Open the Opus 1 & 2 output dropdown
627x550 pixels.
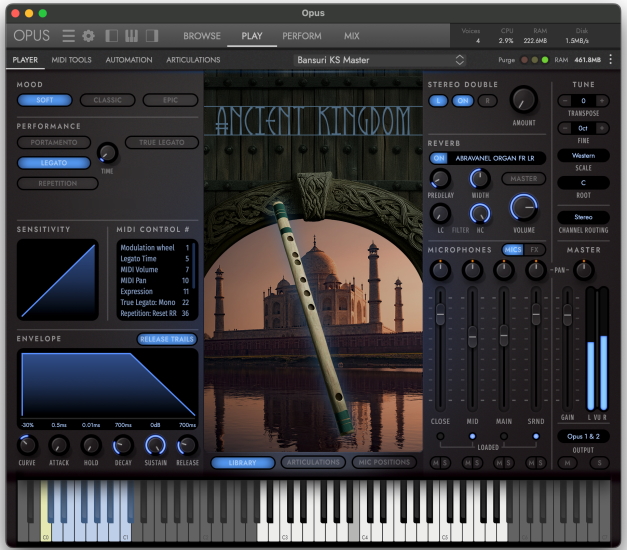(583, 436)
